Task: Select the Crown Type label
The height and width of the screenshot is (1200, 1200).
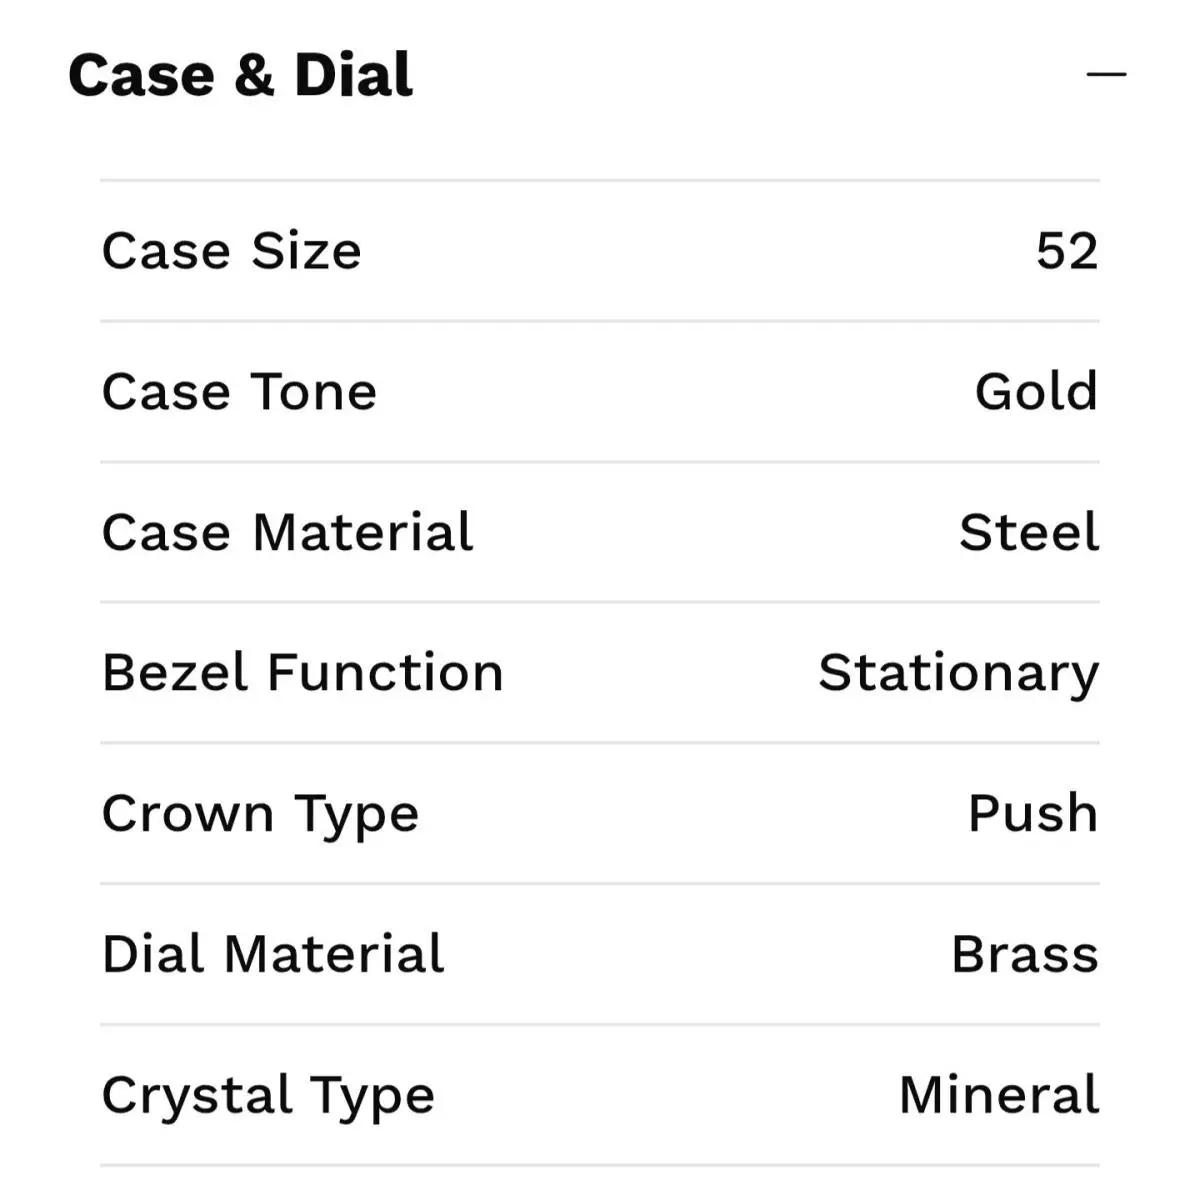Action: 260,815
